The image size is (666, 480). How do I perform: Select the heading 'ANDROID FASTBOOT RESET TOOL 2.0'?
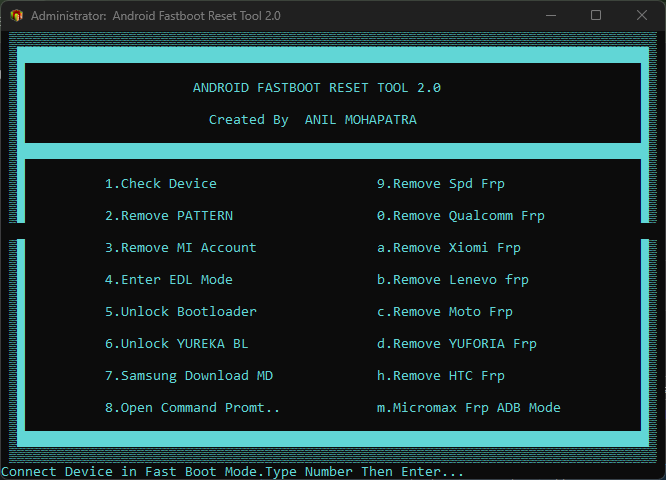point(317,88)
